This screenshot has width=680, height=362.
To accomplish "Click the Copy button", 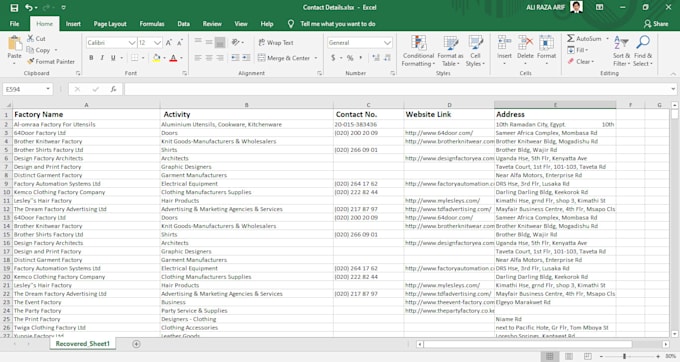I will coord(38,50).
